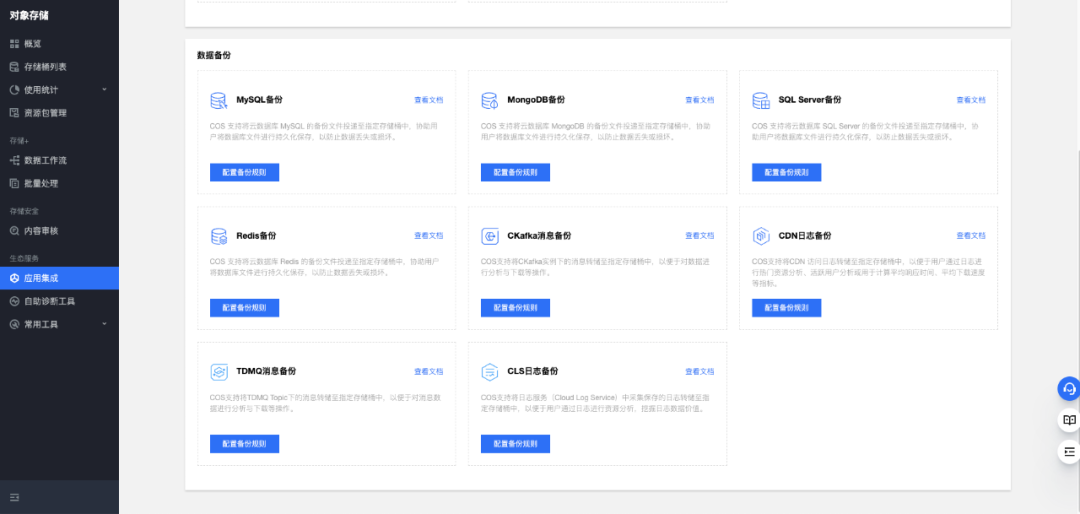Select 批量处理 menu item
Image resolution: width=1080 pixels, height=514 pixels.
pyautogui.click(x=59, y=184)
